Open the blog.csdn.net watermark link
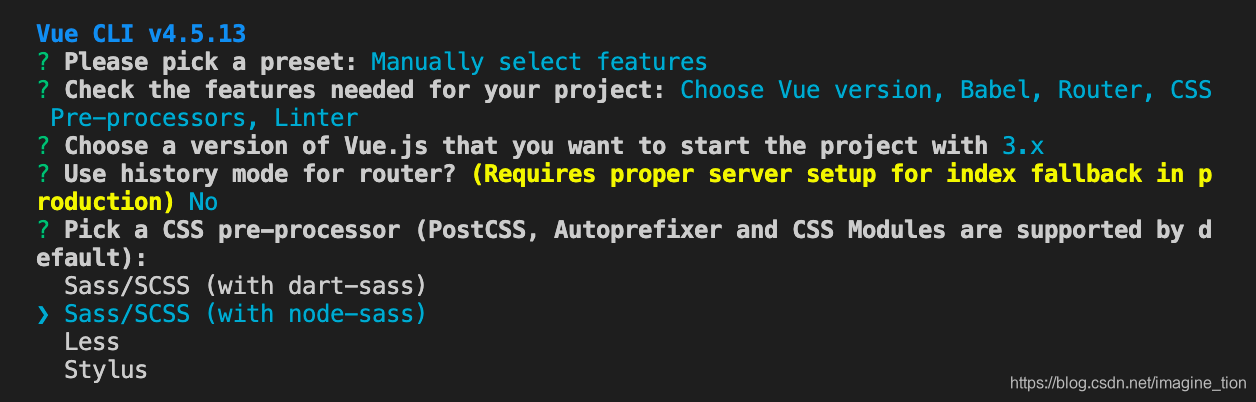Screen dimensions: 1256x402 point(1128,383)
